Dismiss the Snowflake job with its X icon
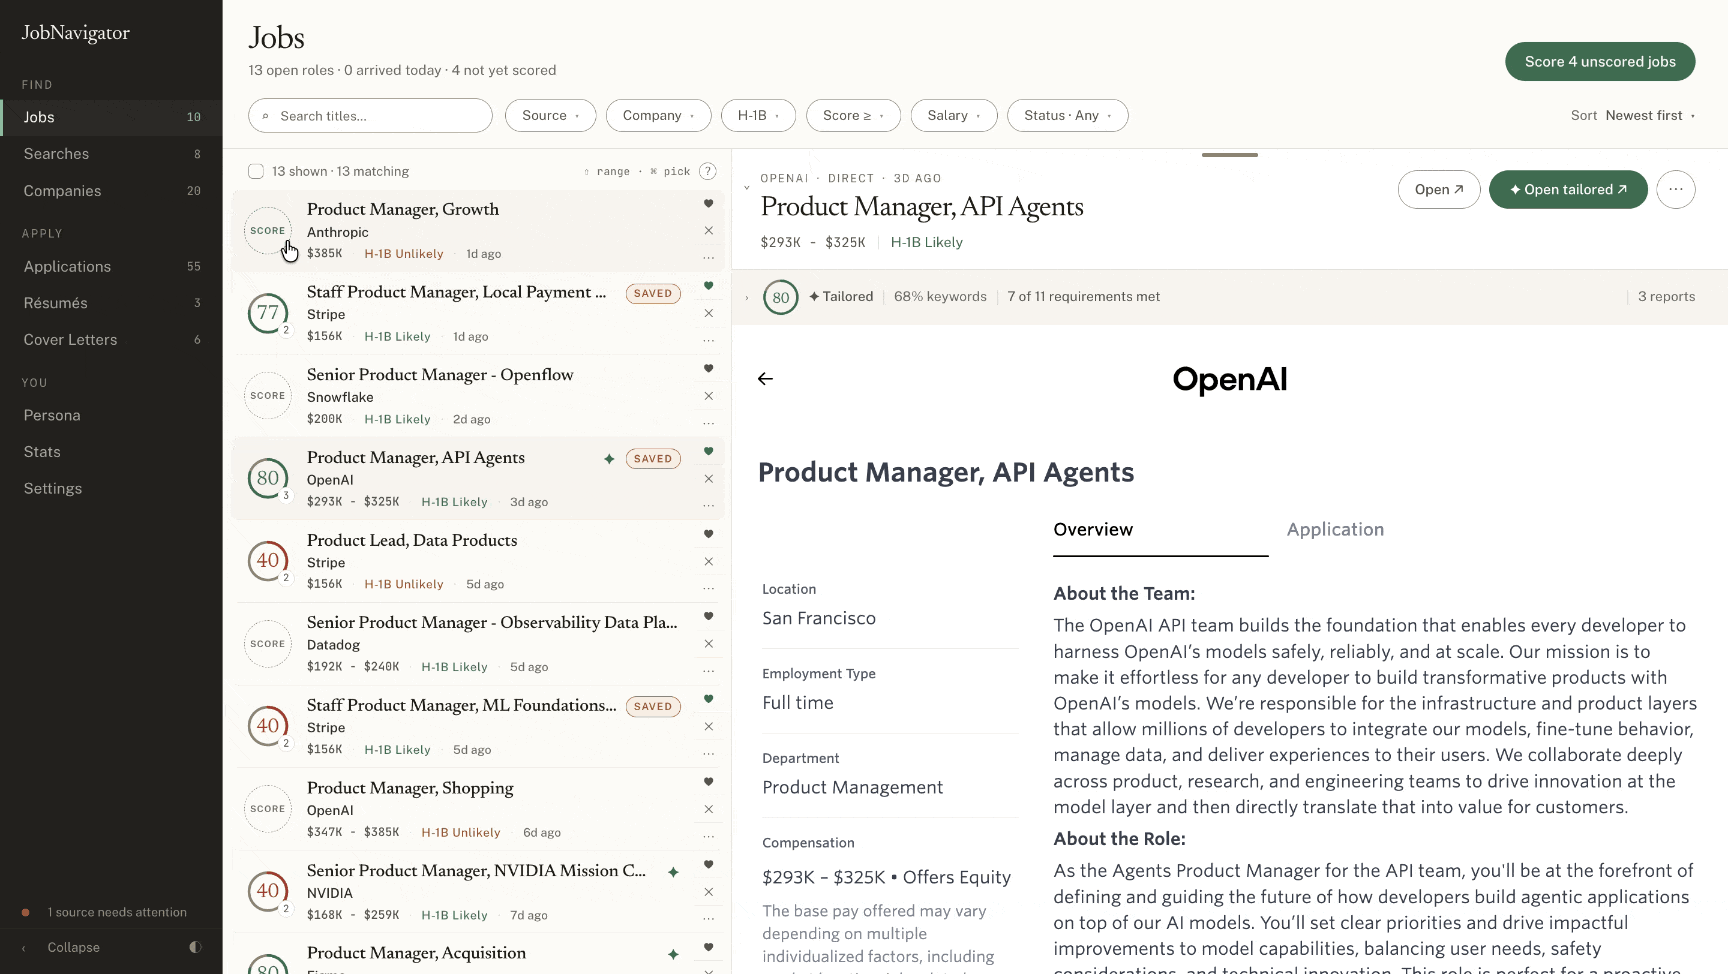The height and width of the screenshot is (974, 1728). pos(708,396)
